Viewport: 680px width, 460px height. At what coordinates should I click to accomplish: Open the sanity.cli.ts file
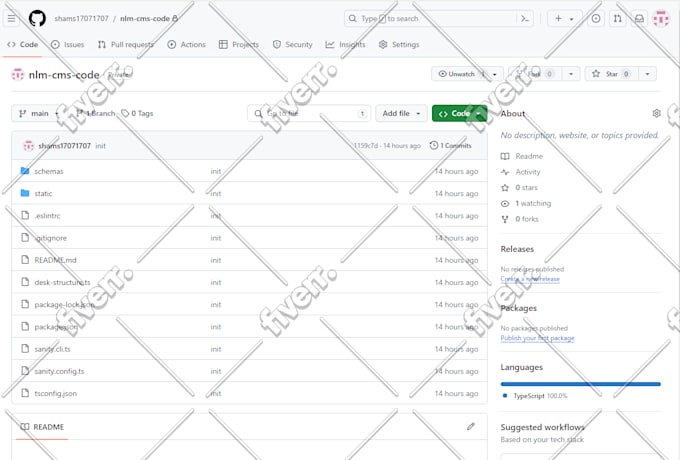tap(52, 349)
